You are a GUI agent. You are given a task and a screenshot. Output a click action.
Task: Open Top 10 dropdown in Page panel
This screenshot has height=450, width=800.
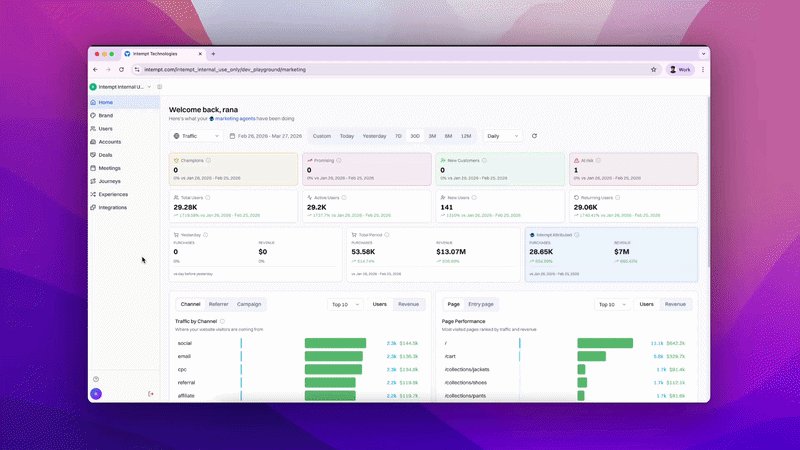pos(612,305)
